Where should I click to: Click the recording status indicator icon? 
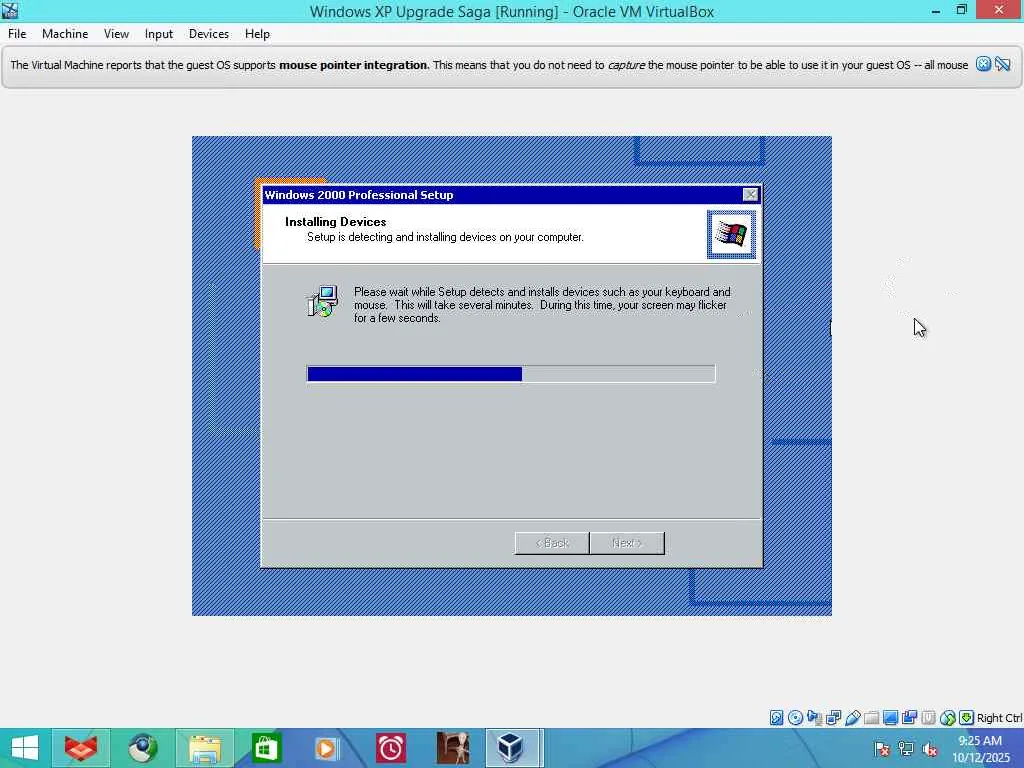[x=909, y=718]
